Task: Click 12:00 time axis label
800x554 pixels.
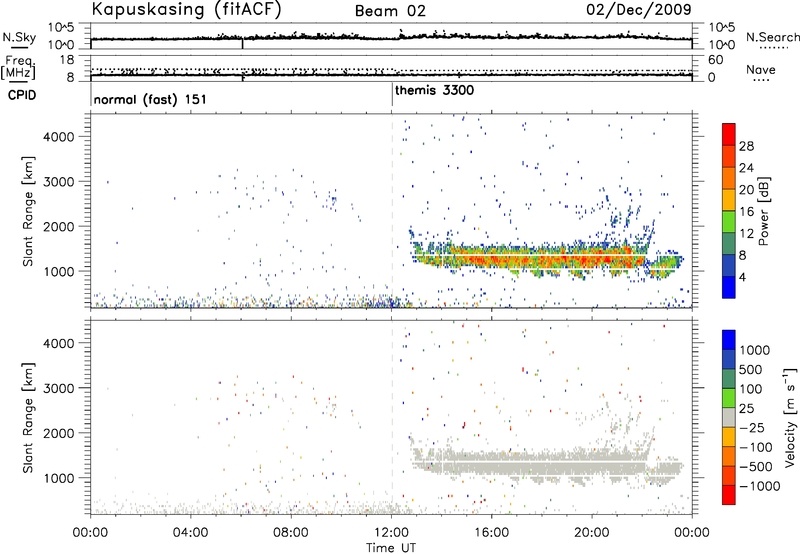Action: coord(392,532)
